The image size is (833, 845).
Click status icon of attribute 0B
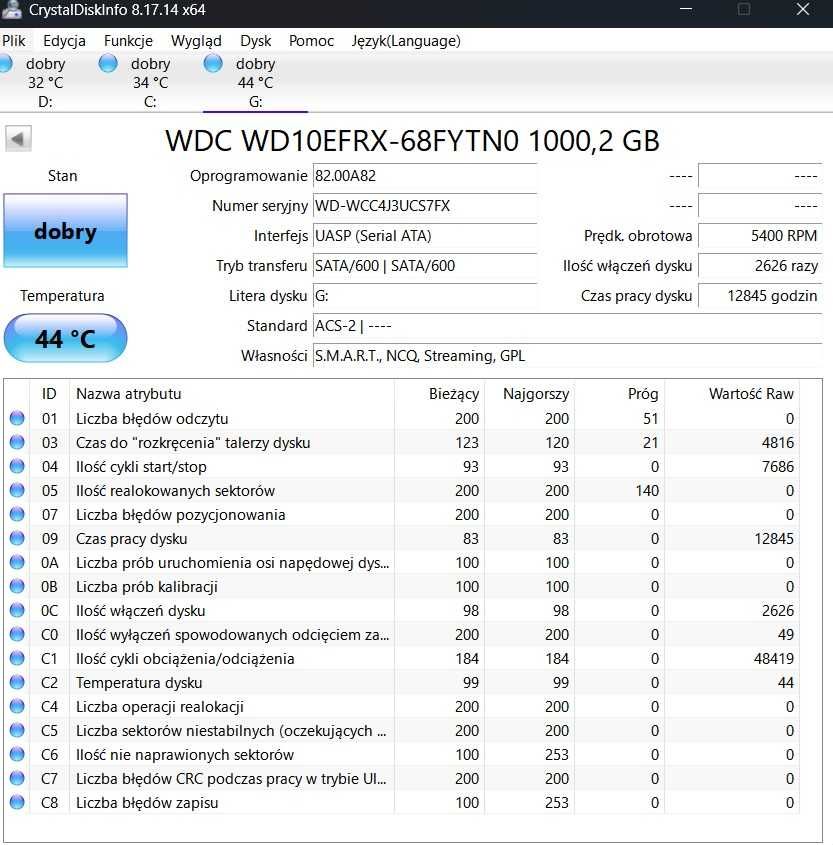17,586
